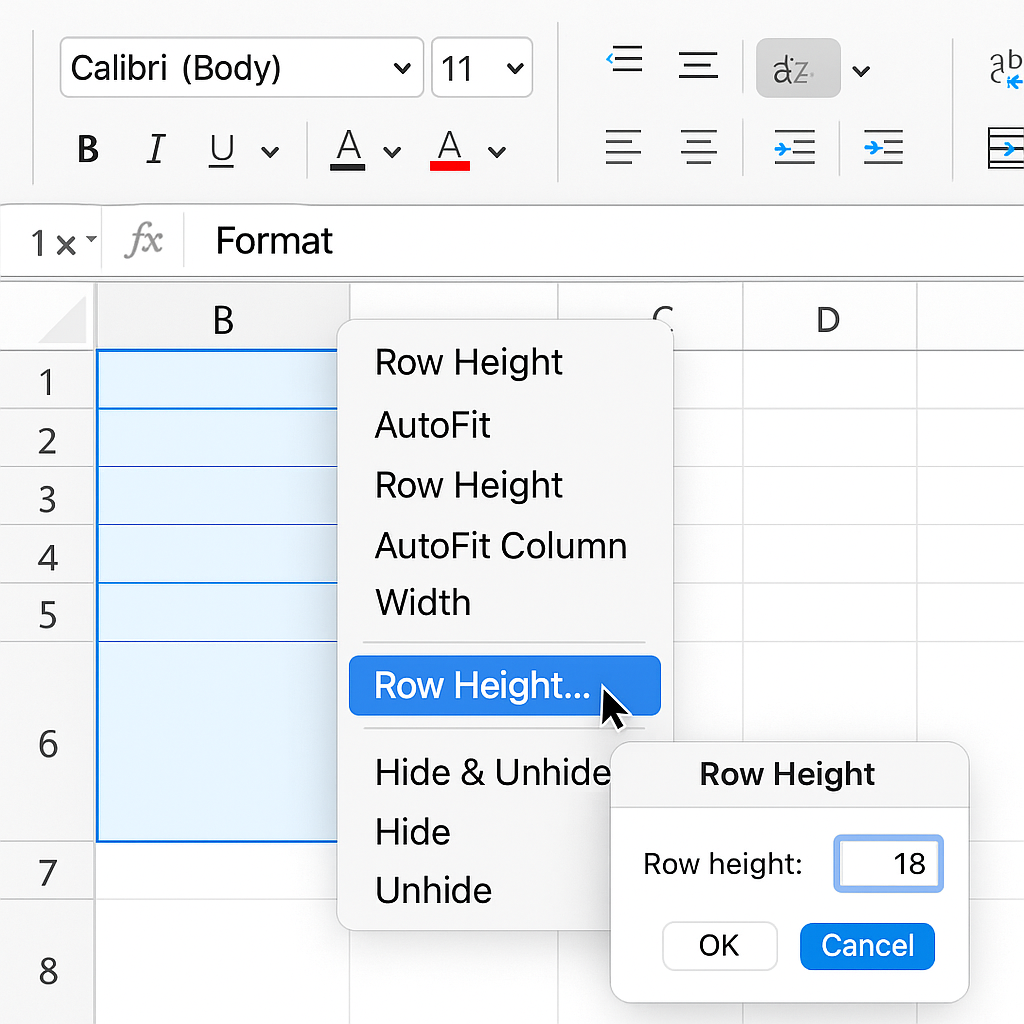Screen dimensions: 1024x1024
Task: Toggle italic formatting
Action: (x=155, y=150)
